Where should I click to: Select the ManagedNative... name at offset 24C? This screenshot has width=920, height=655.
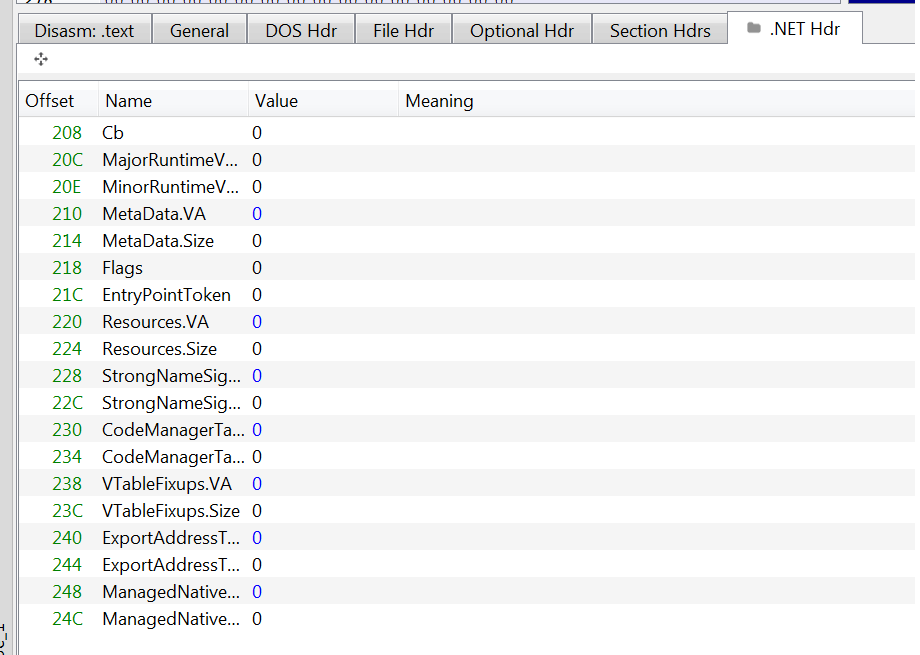coord(171,619)
